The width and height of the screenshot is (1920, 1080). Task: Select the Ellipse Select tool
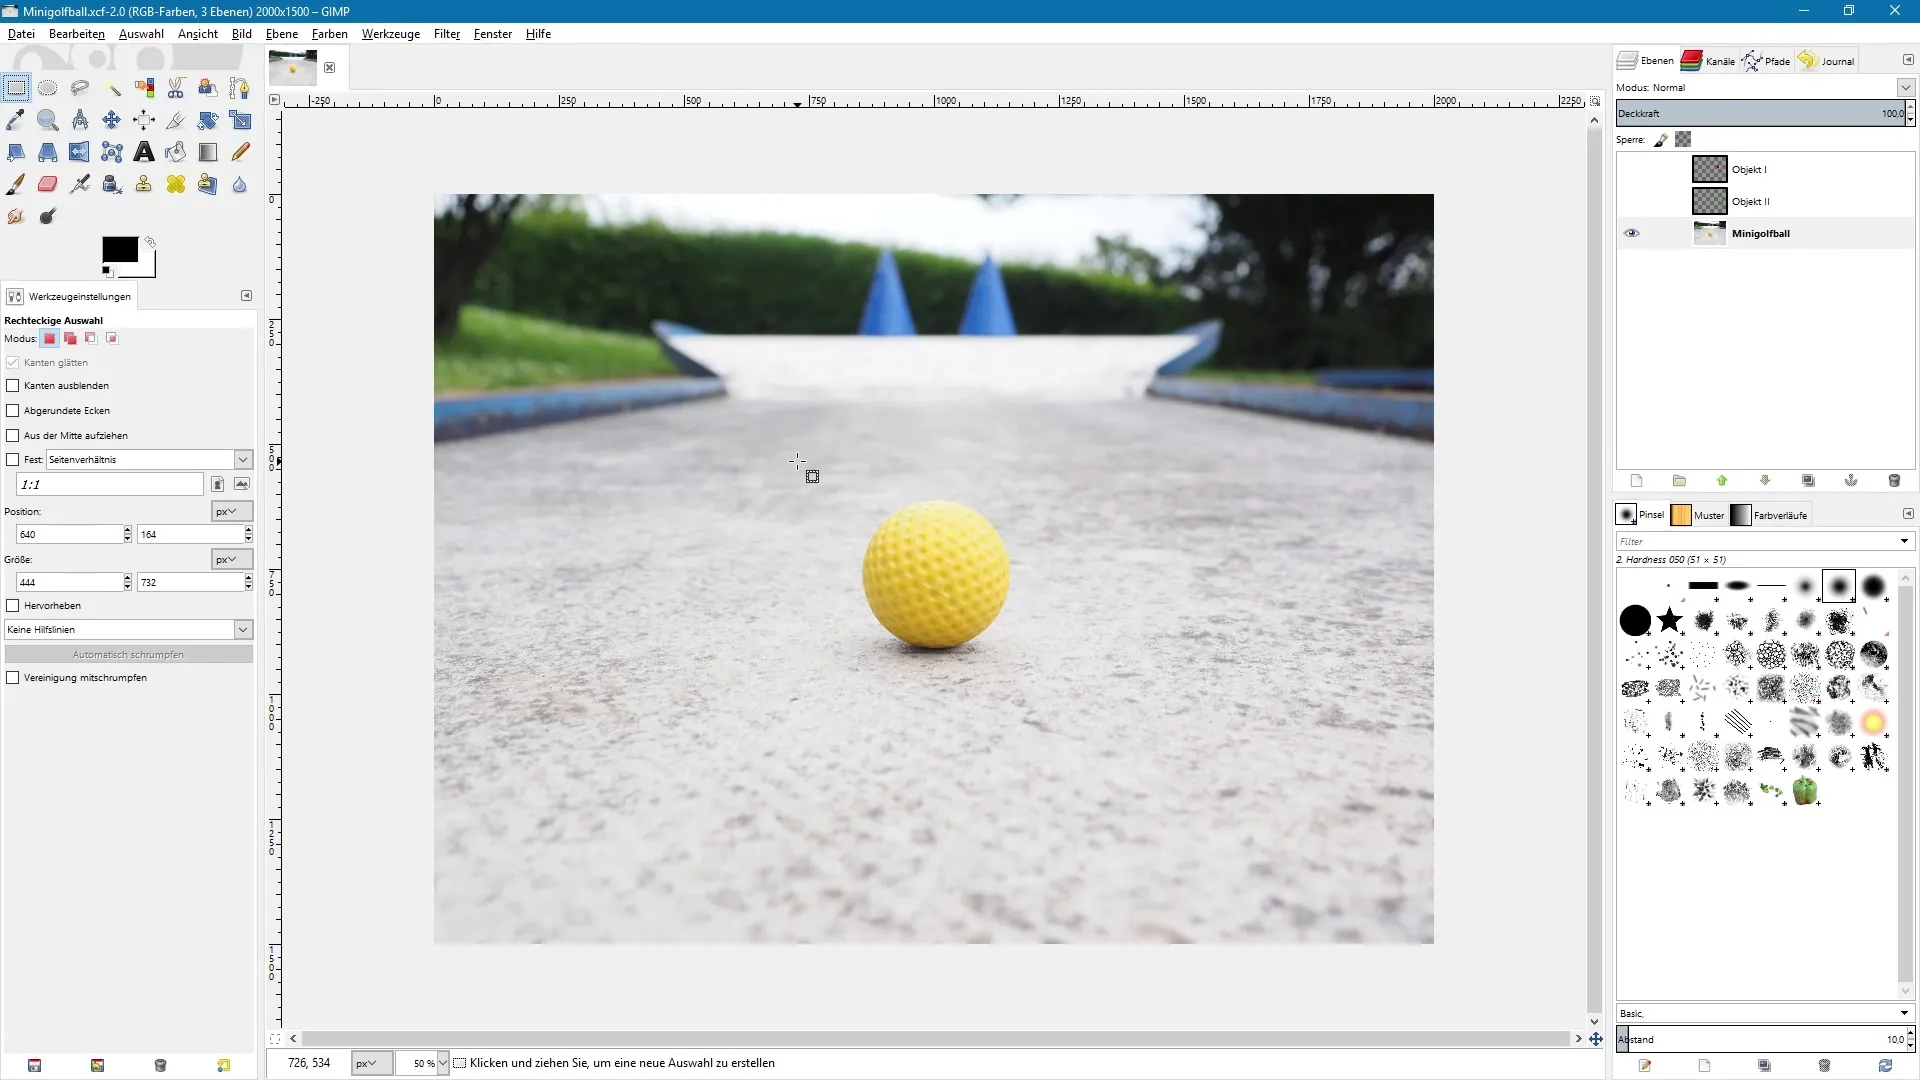(x=47, y=88)
